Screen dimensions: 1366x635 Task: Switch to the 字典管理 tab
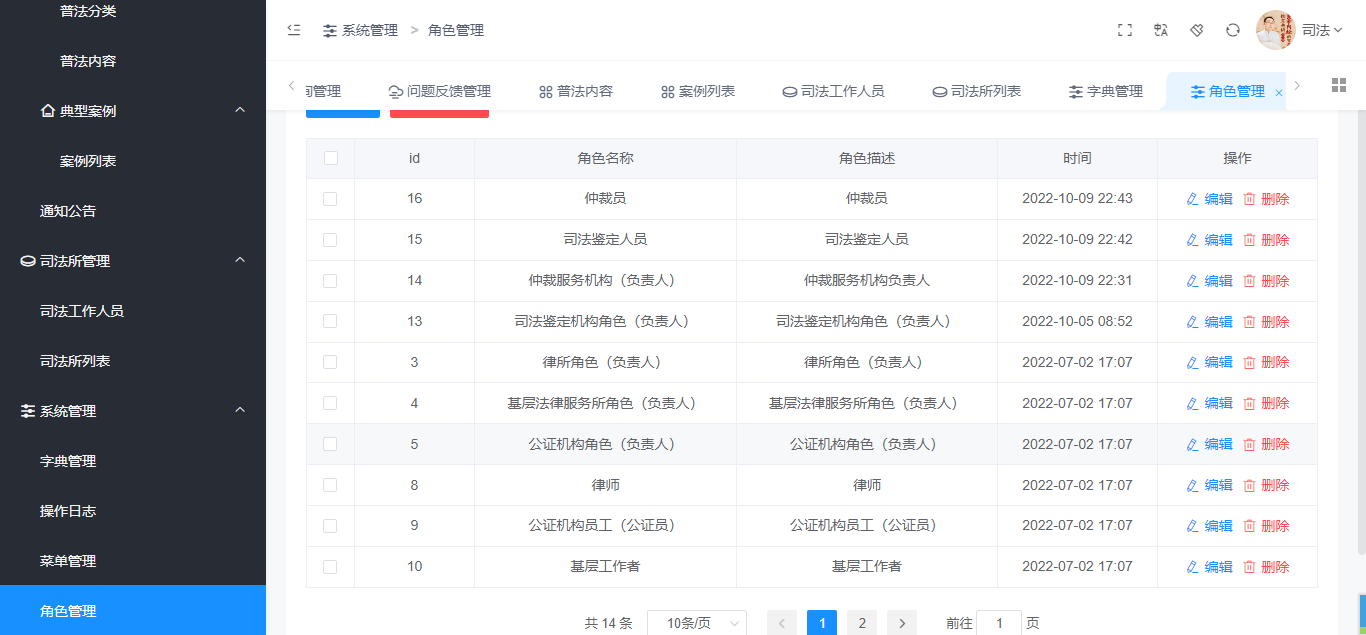click(1105, 91)
